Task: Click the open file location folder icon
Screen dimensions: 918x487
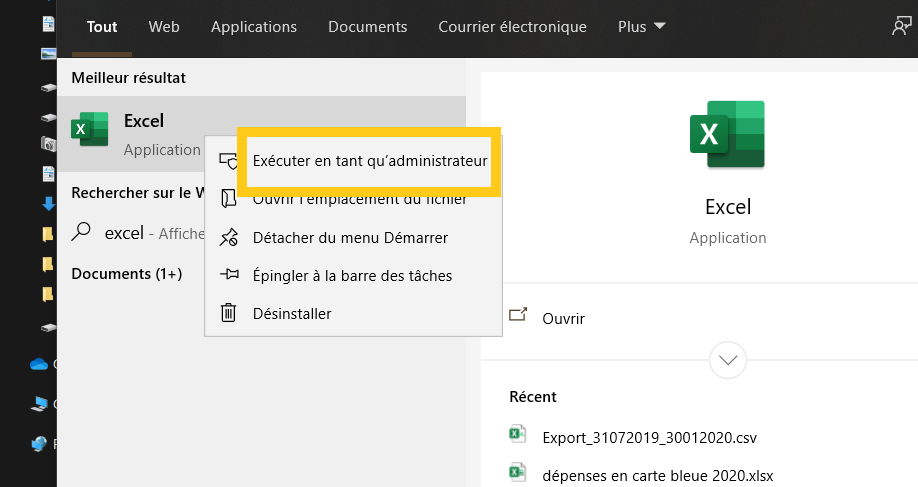Action: point(228,198)
